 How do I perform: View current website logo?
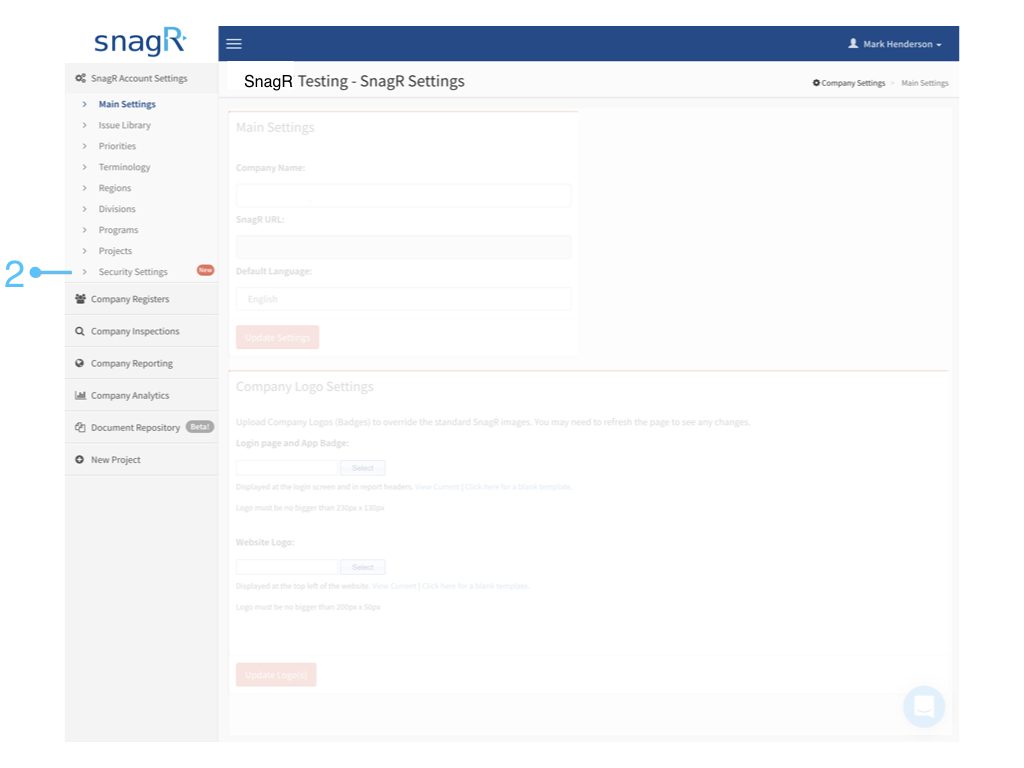click(394, 586)
